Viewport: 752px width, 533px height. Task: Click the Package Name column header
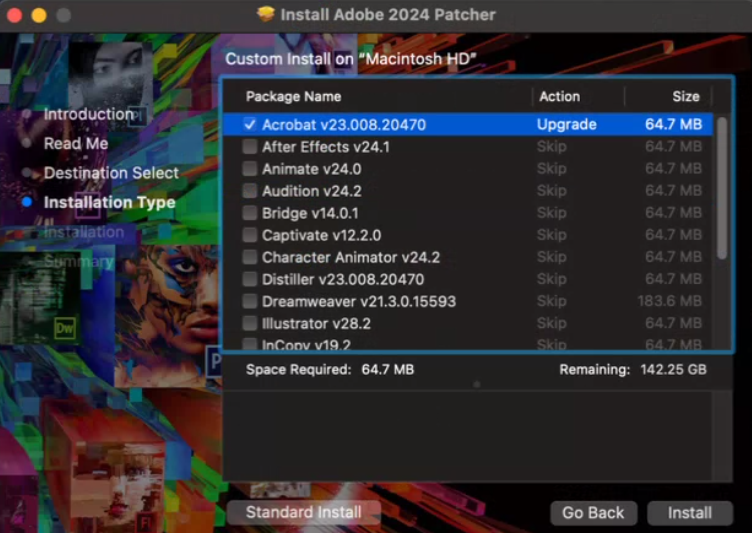tap(294, 97)
